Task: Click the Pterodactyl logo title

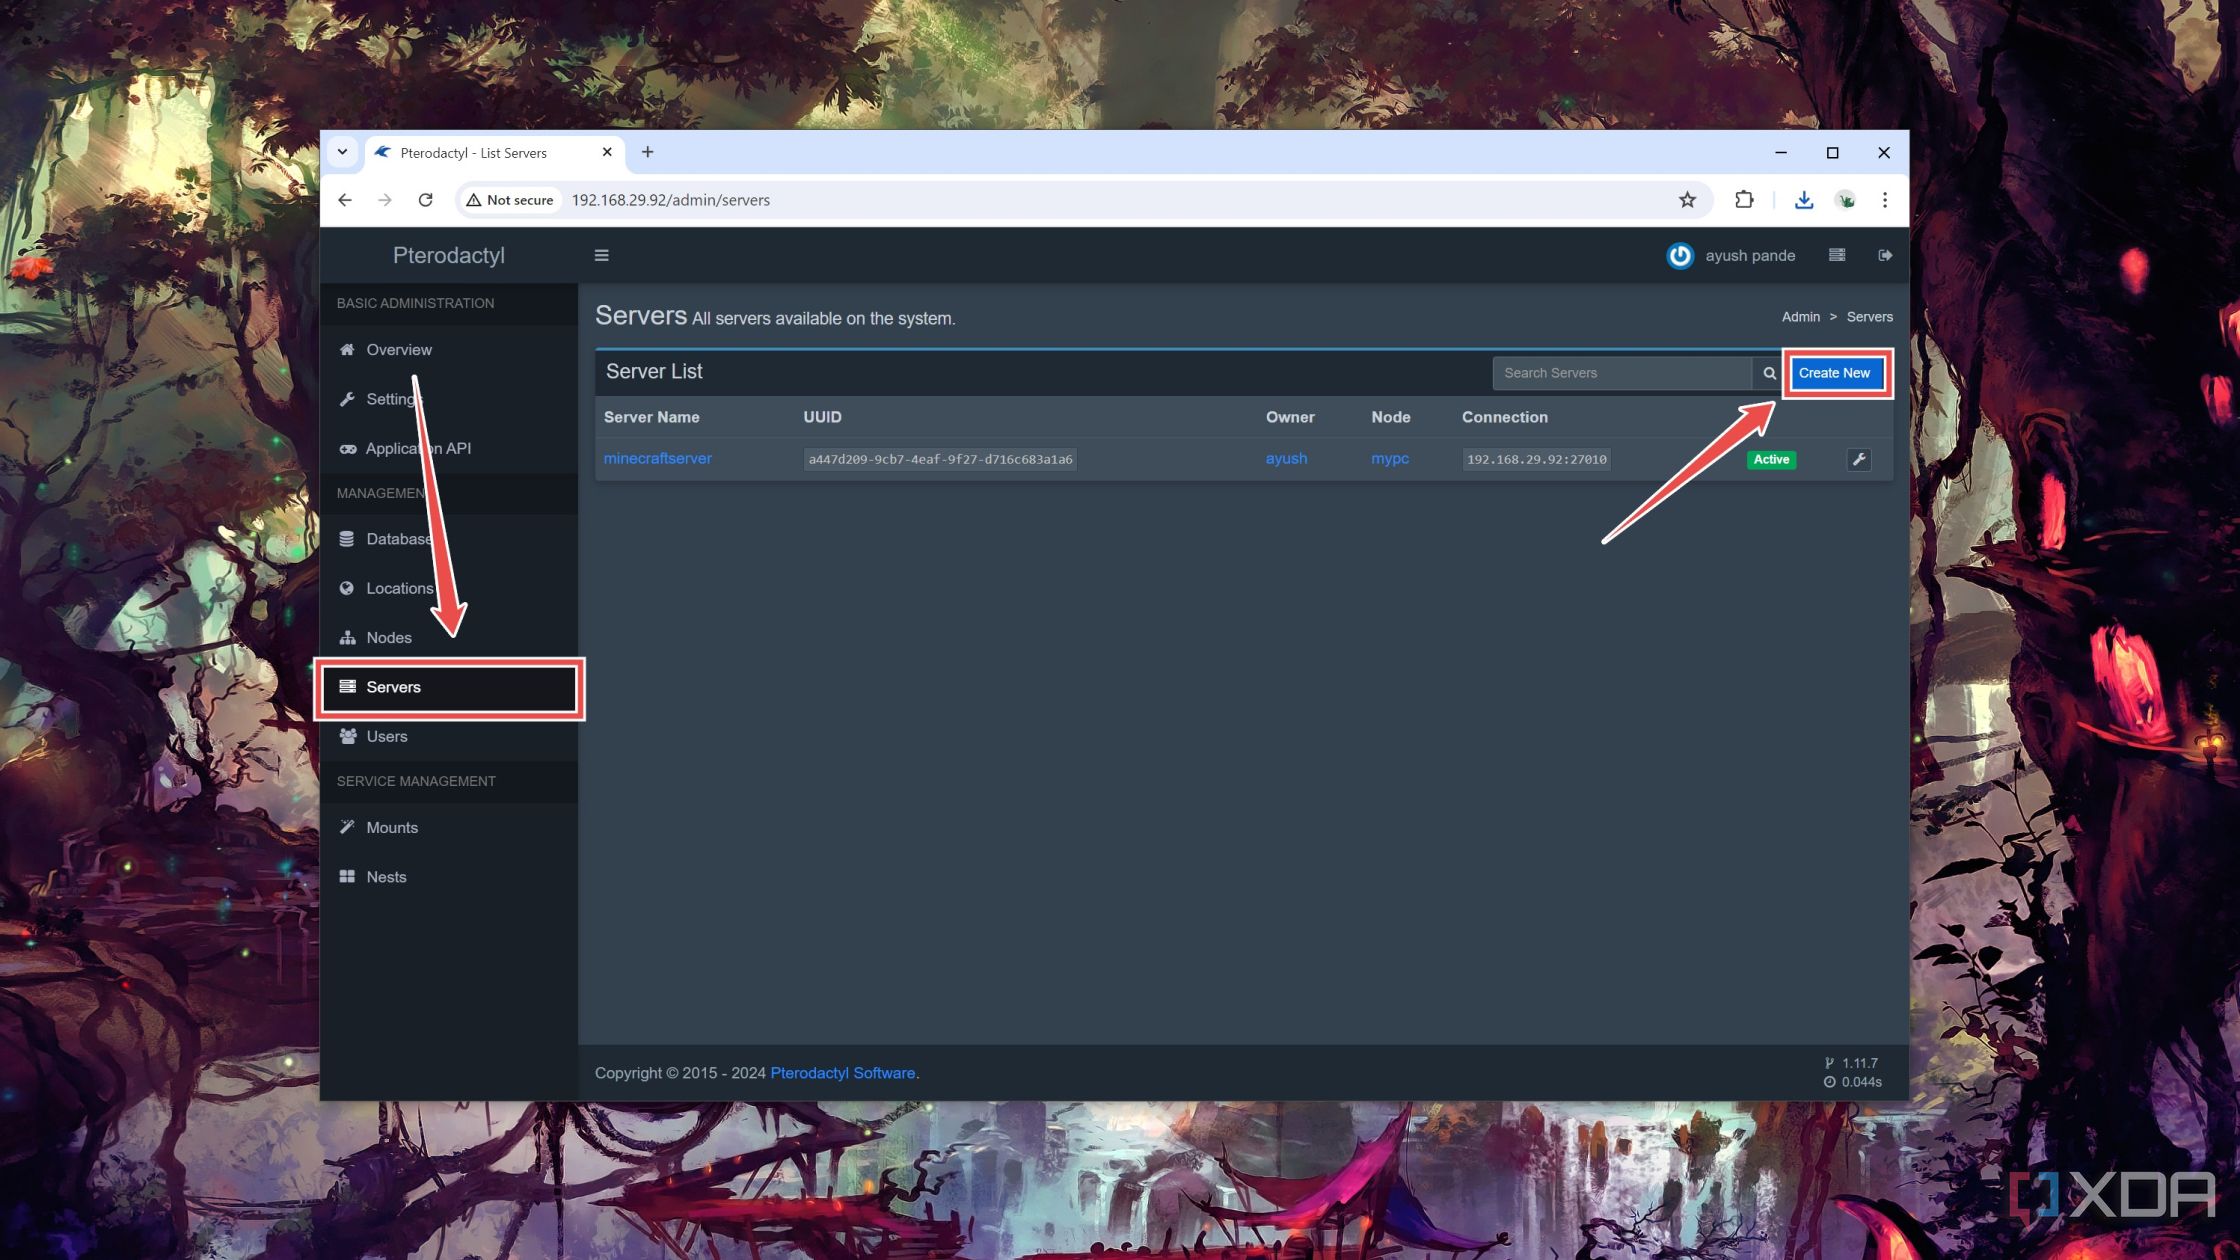Action: tap(449, 255)
